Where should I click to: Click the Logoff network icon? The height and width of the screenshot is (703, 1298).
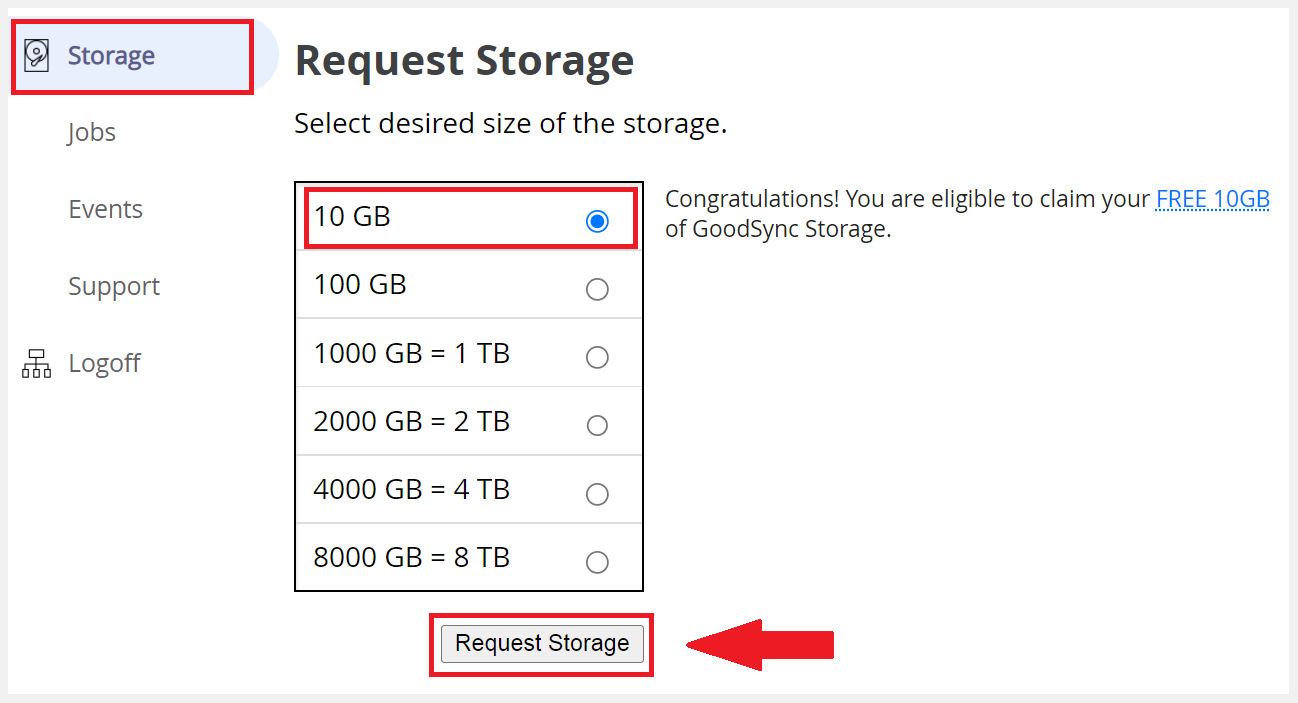click(36, 364)
